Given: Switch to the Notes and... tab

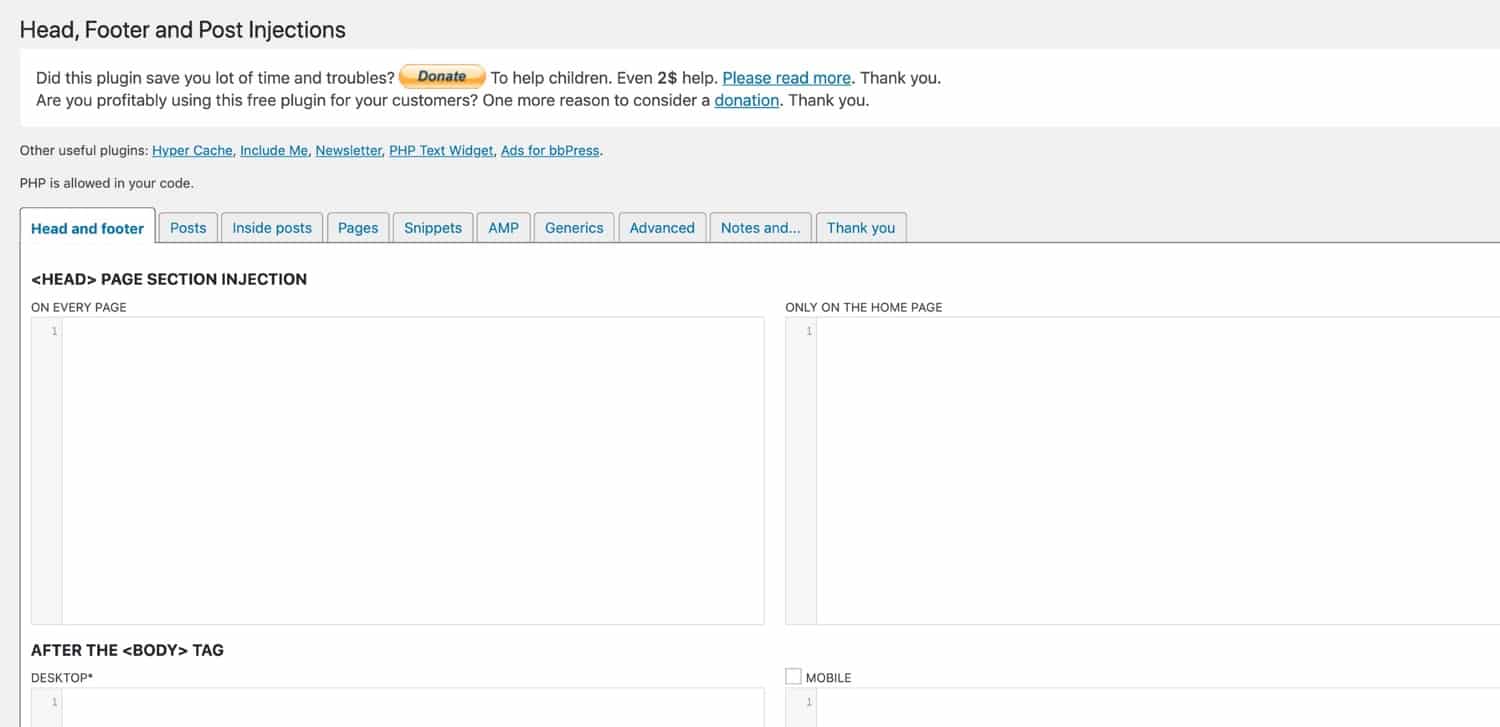Looking at the screenshot, I should coord(760,228).
